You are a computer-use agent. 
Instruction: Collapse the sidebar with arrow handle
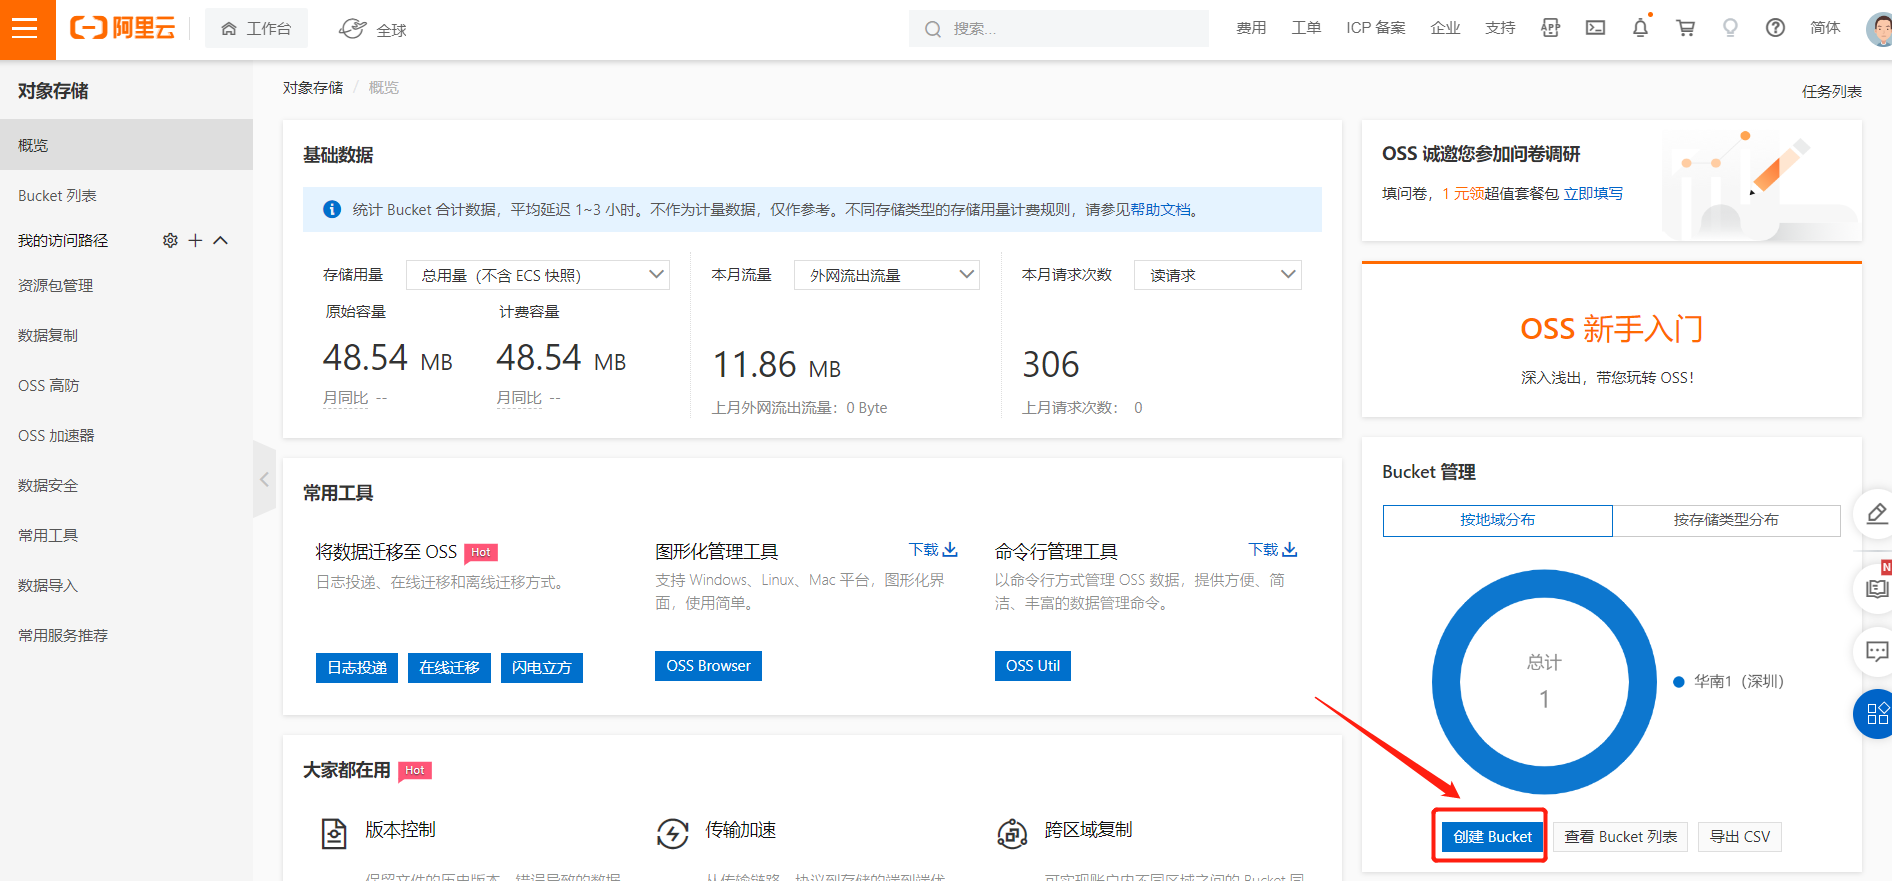(x=264, y=479)
